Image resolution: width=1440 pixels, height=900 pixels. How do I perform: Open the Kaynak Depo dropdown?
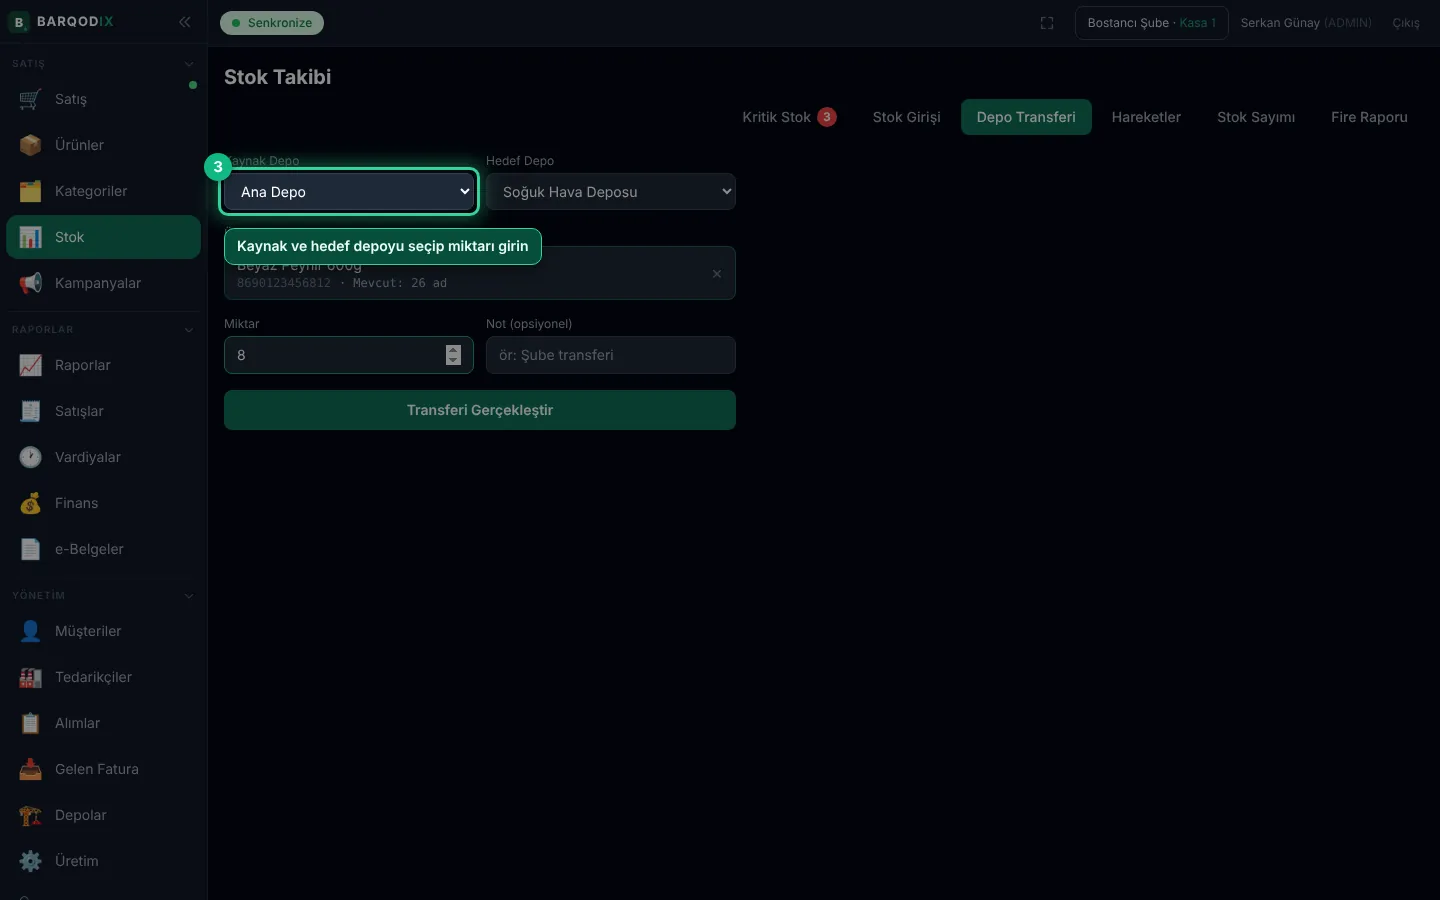[349, 191]
